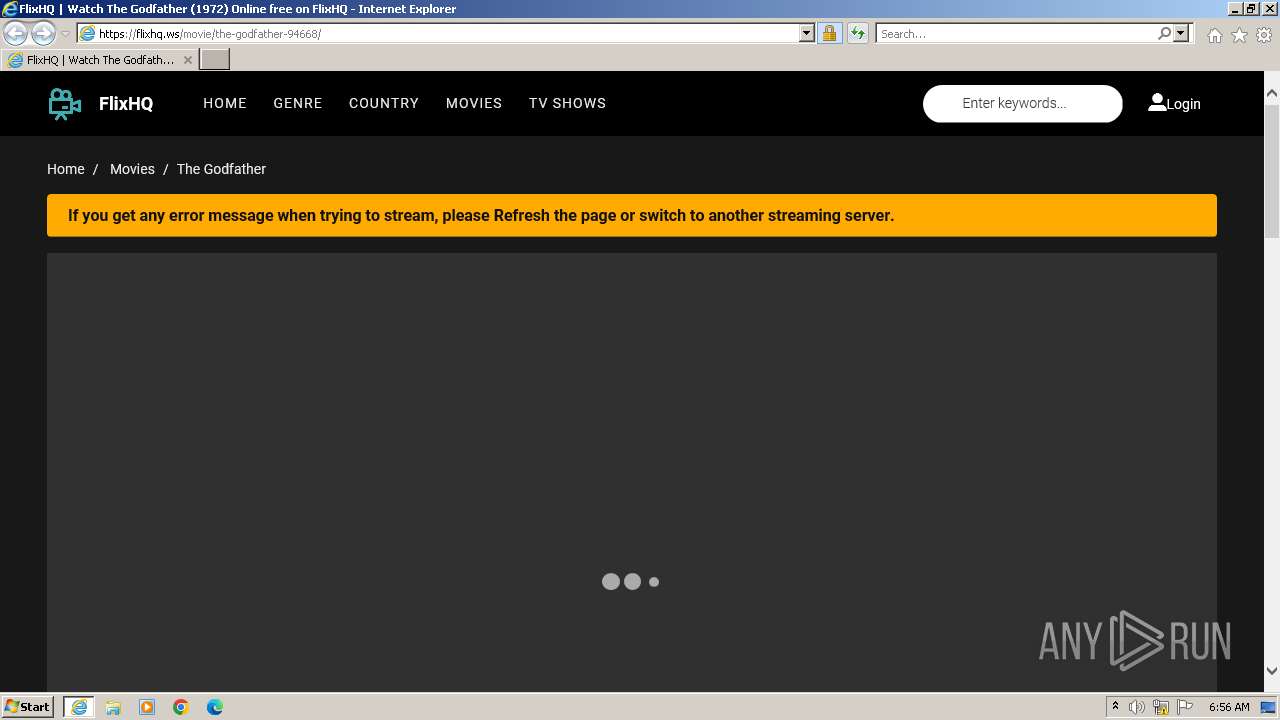This screenshot has height=720, width=1280.
Task: Click the magnifier search icon
Action: (x=1164, y=33)
